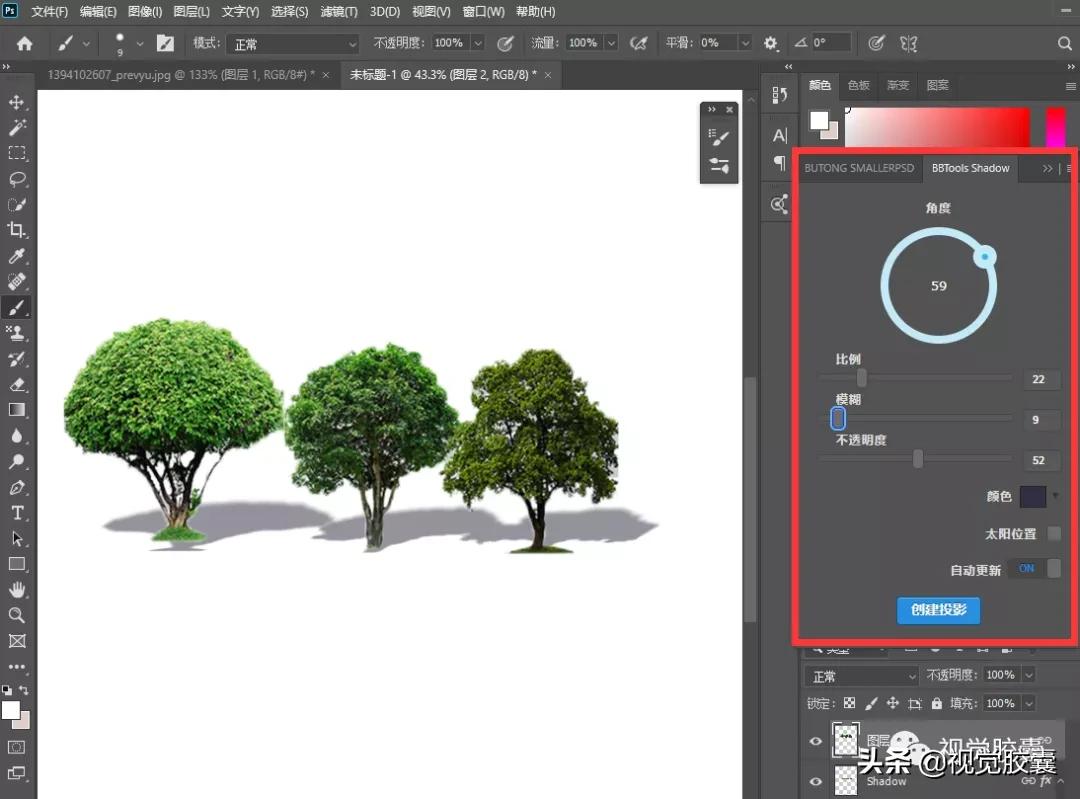Click the shadow 颜色 swatch
Viewport: 1080px width, 799px height.
coord(1032,496)
